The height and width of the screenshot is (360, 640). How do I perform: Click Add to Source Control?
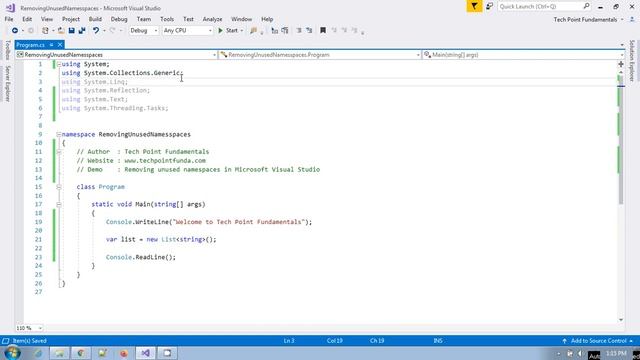598,340
